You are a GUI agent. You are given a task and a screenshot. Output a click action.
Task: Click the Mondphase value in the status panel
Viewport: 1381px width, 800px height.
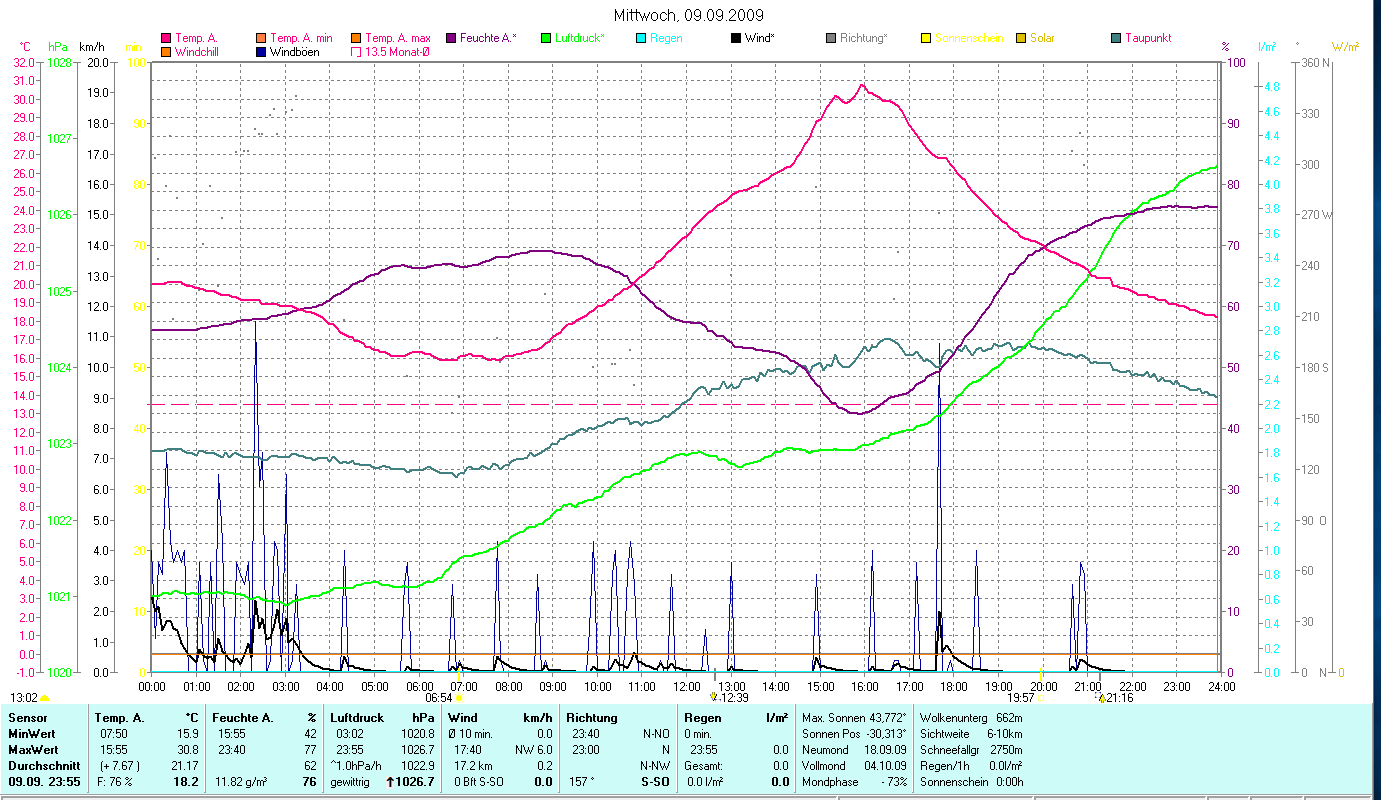879,781
